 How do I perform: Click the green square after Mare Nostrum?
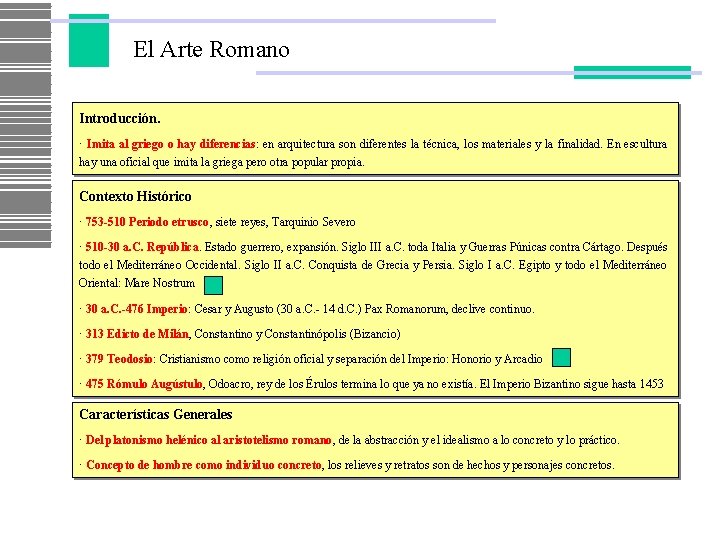pos(213,285)
